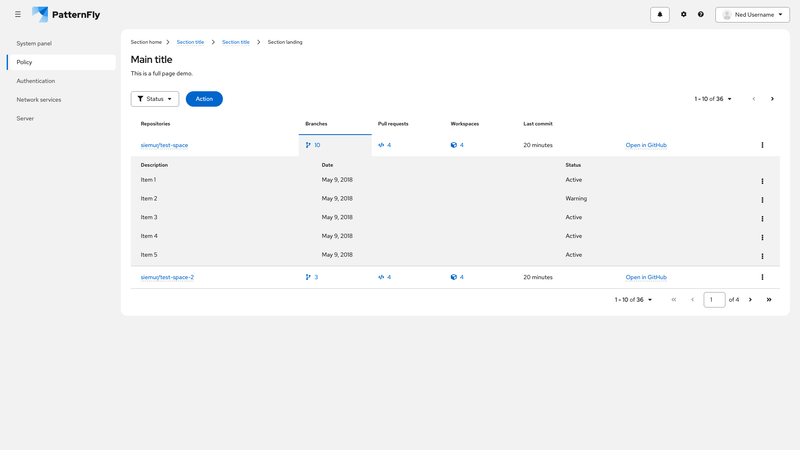Open the Status filter dropdown
Viewport: 800px width, 450px height.
click(155, 99)
